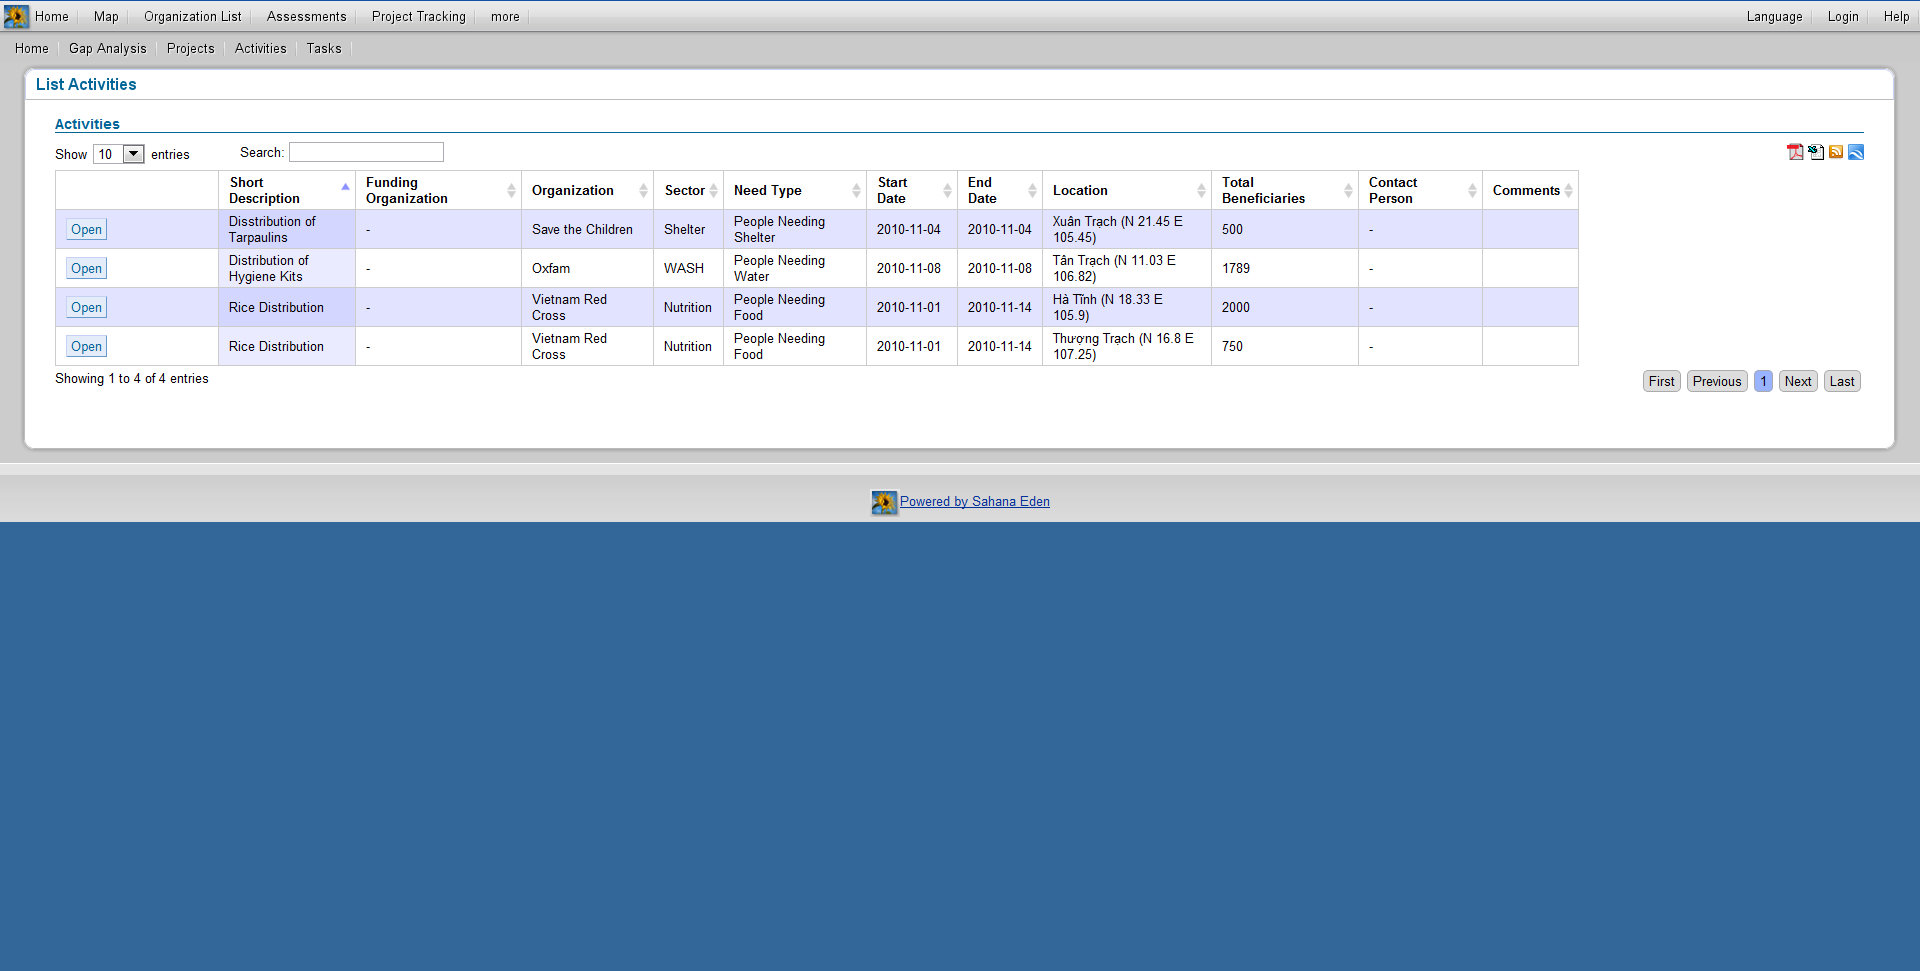Open the Organization List menu item
The height and width of the screenshot is (971, 1920).
(192, 16)
